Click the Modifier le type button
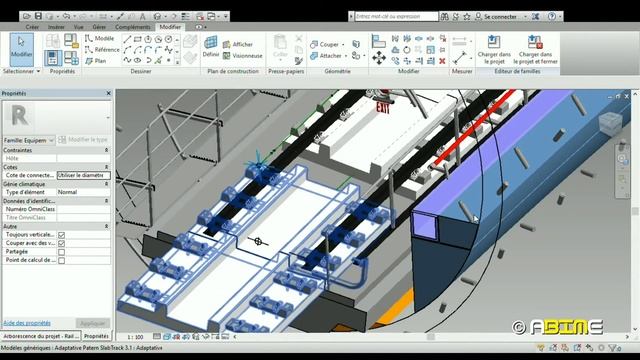The image size is (640, 360). tap(84, 140)
